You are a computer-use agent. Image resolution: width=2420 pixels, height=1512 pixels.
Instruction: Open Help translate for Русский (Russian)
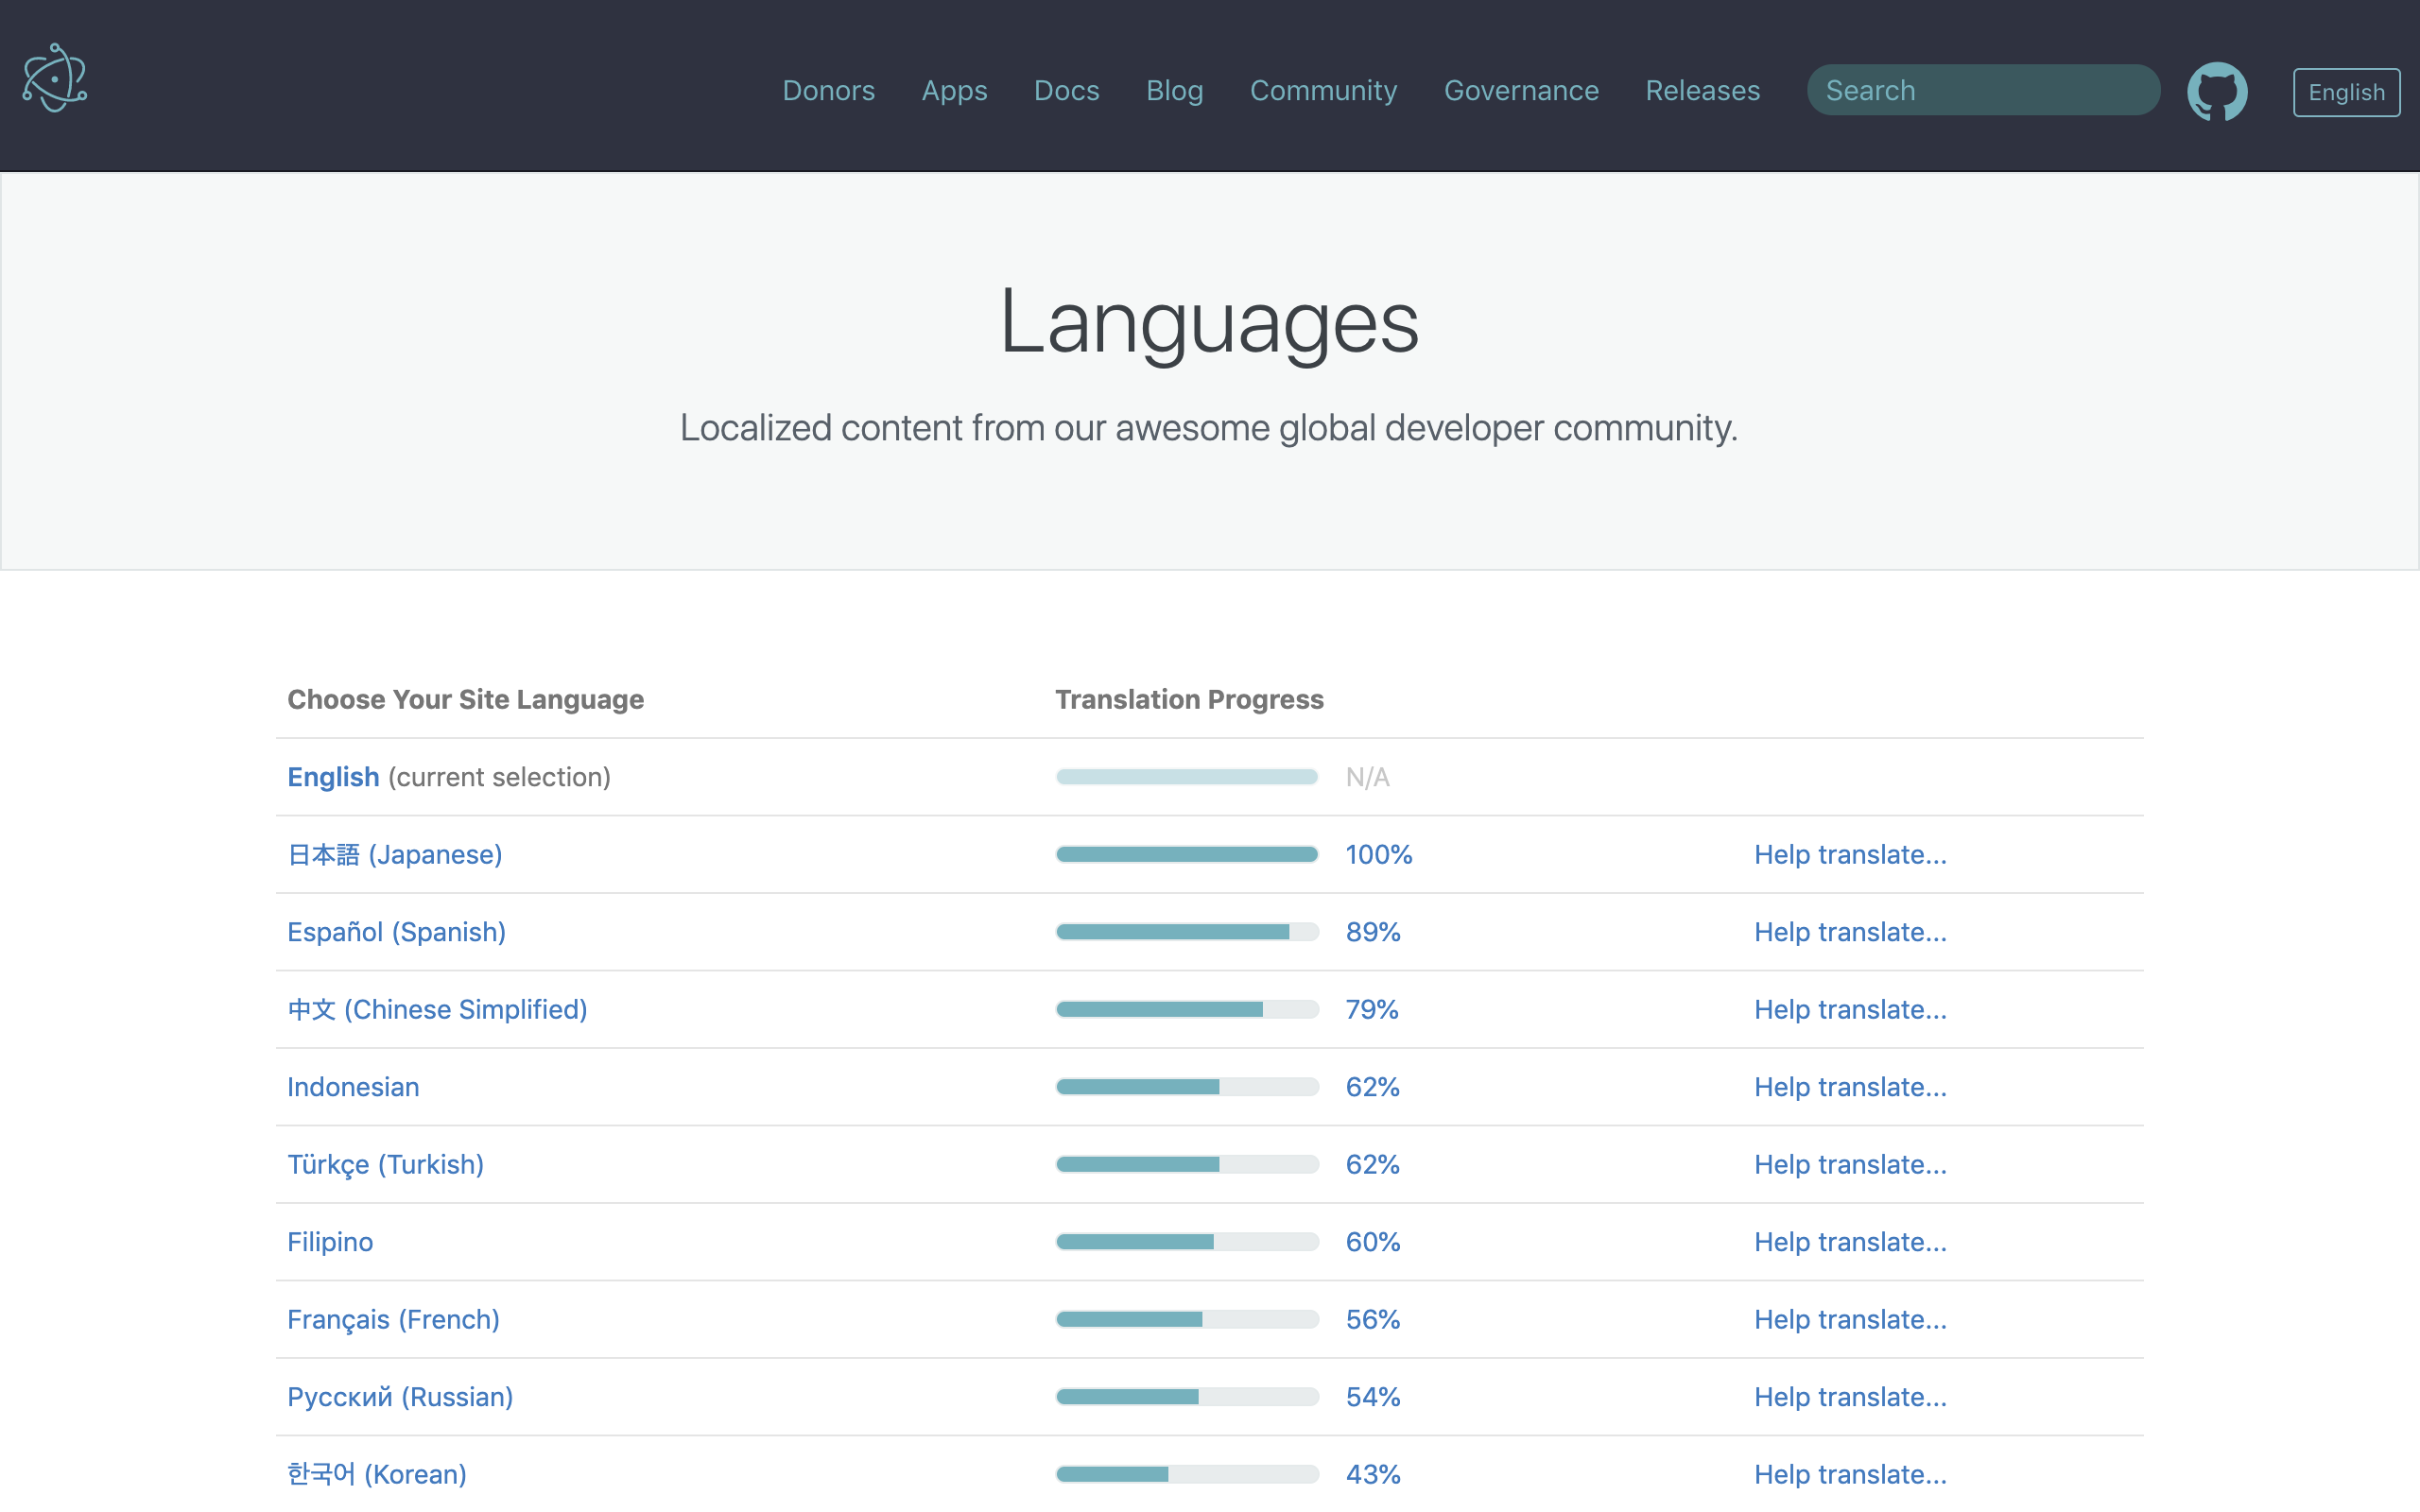point(1850,1396)
